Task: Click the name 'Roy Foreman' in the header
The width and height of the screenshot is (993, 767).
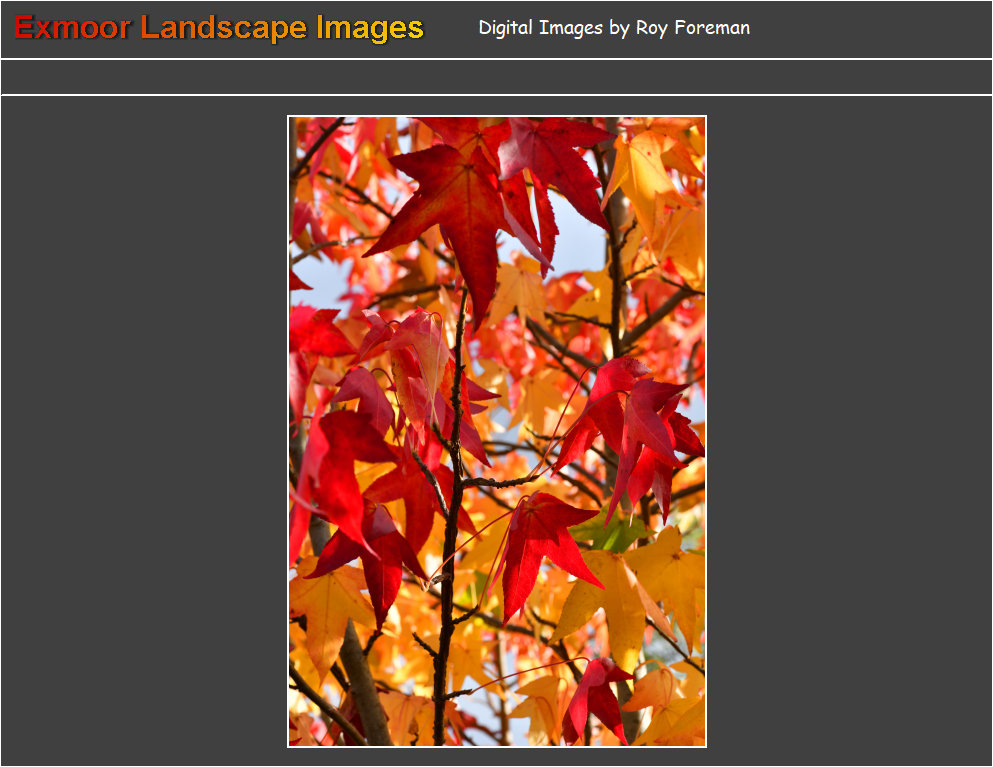Action: [x=693, y=28]
